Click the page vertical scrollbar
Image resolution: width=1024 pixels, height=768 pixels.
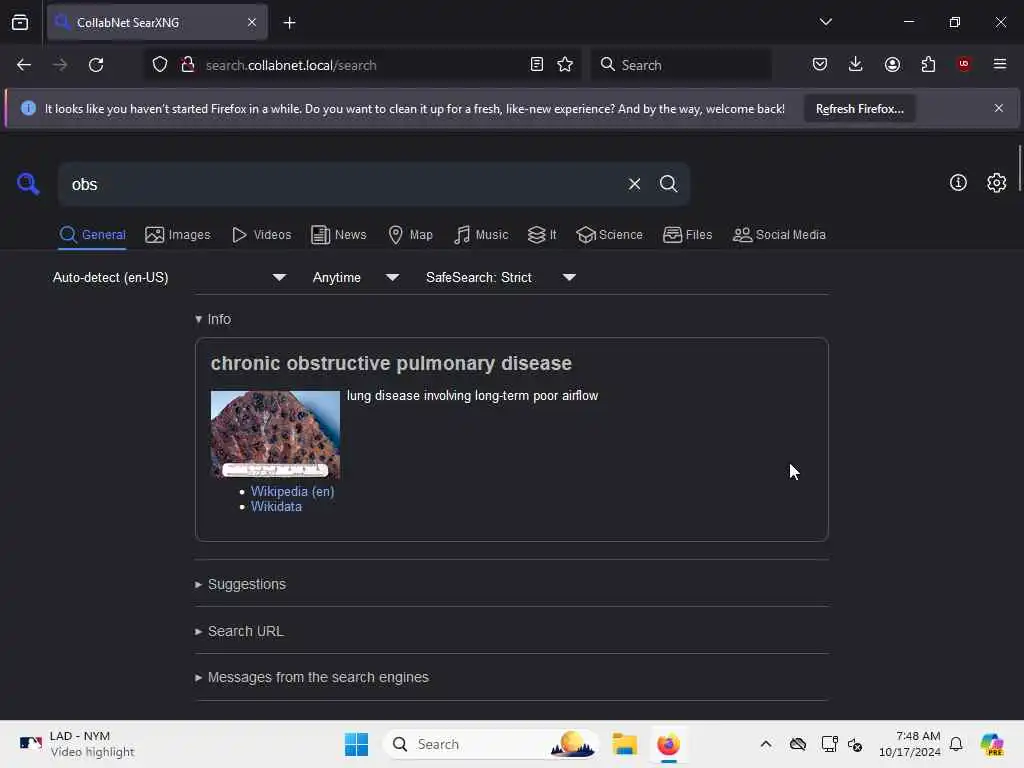click(1019, 168)
